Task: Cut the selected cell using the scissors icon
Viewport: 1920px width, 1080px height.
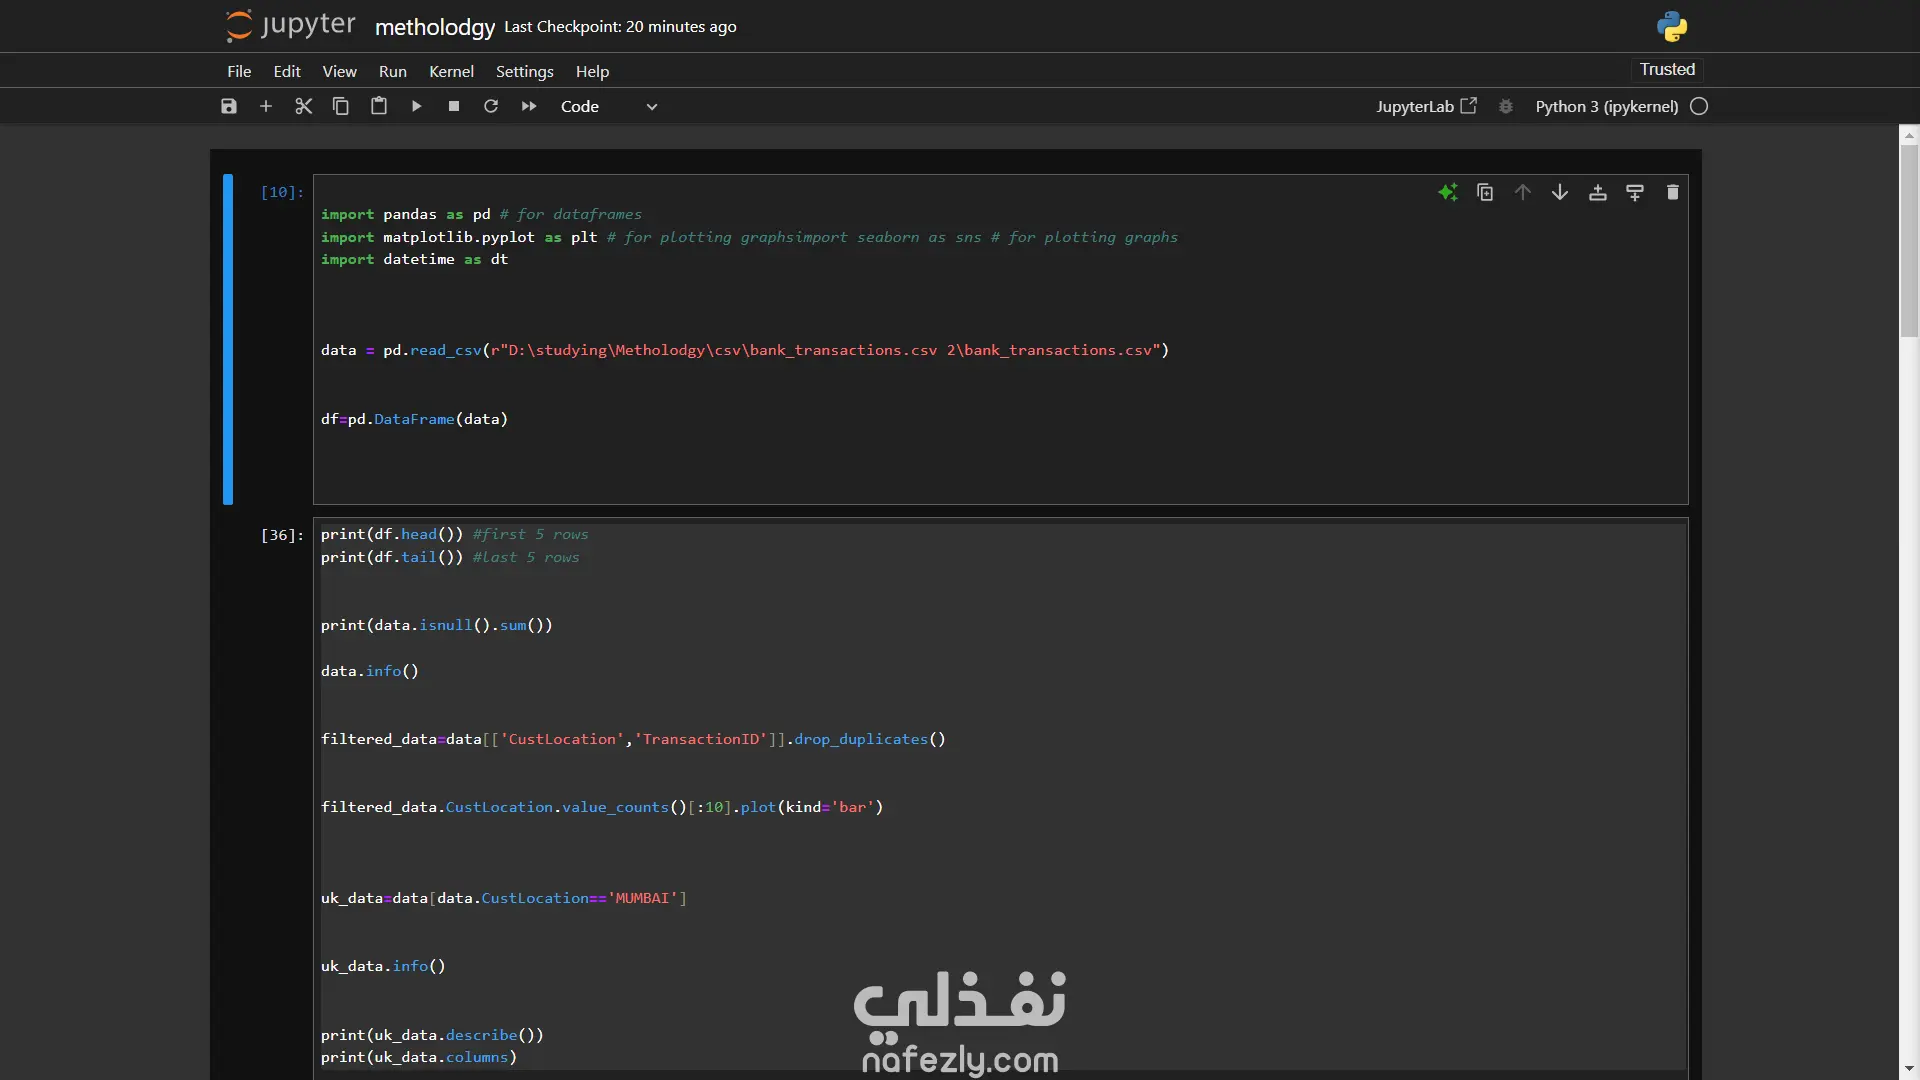Action: [x=304, y=106]
